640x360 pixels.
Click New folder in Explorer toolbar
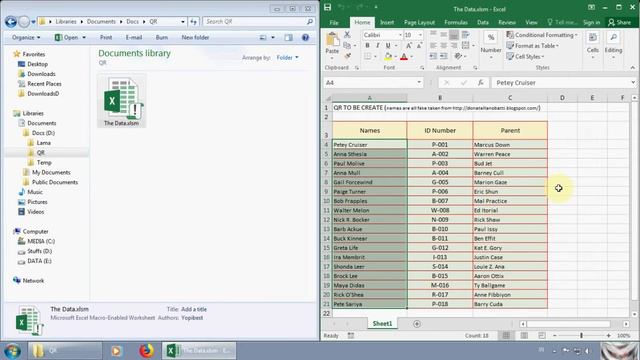(x=195, y=38)
